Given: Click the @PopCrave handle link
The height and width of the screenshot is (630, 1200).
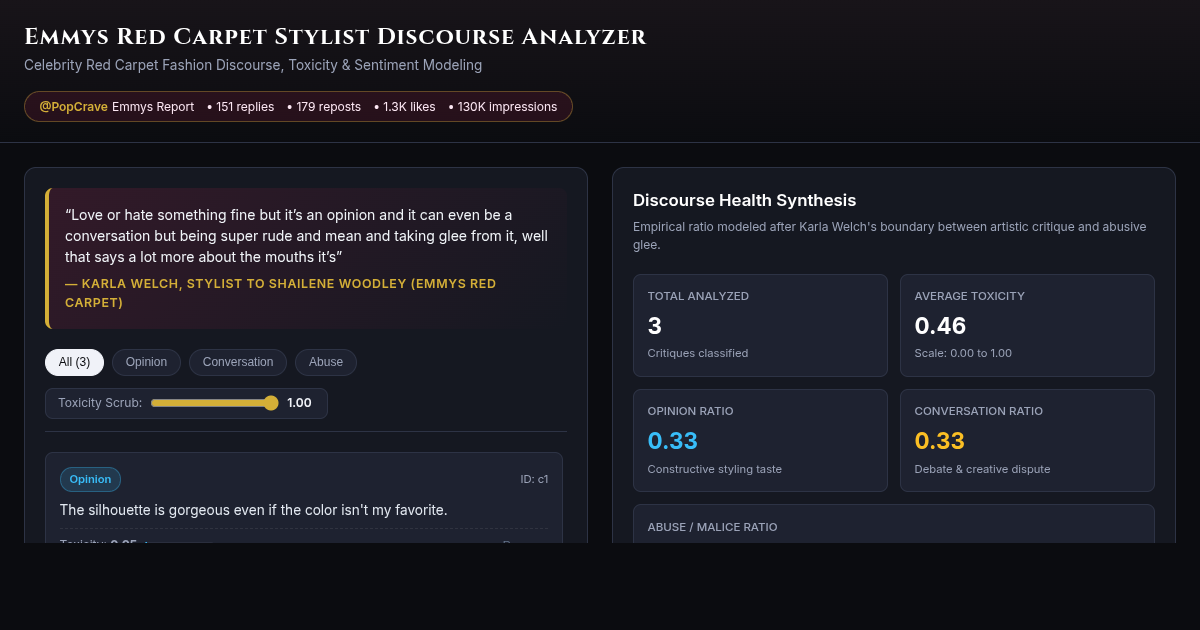Looking at the screenshot, I should tap(74, 107).
